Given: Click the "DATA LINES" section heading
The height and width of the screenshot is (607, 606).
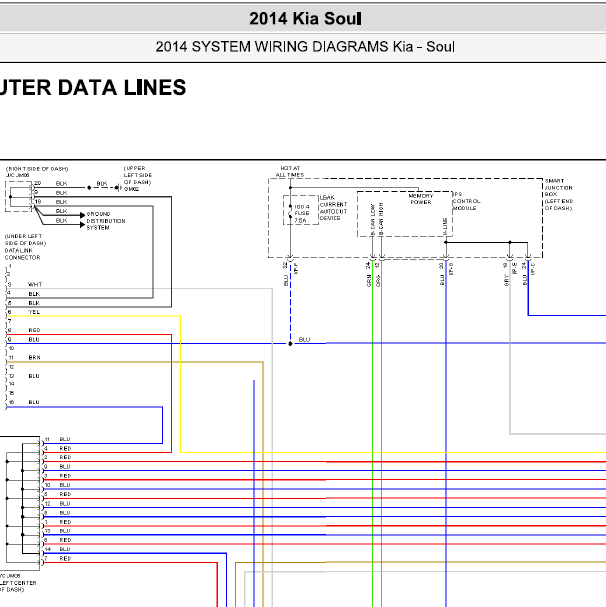Looking at the screenshot, I should pyautogui.click(x=122, y=87).
